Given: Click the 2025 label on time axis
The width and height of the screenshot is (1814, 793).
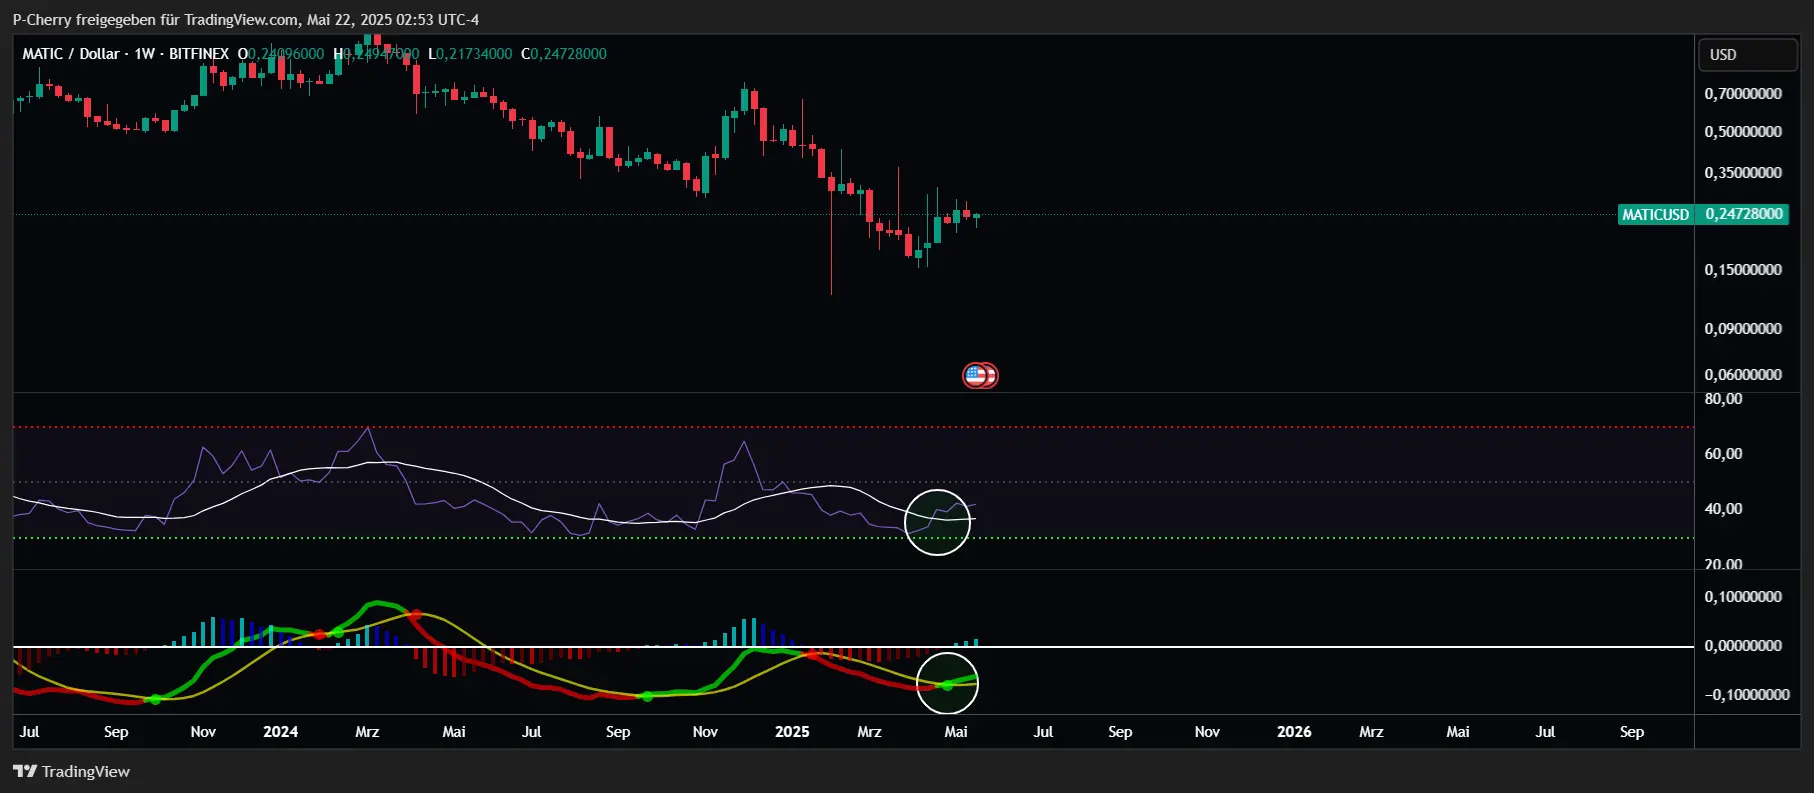Looking at the screenshot, I should pyautogui.click(x=792, y=732).
